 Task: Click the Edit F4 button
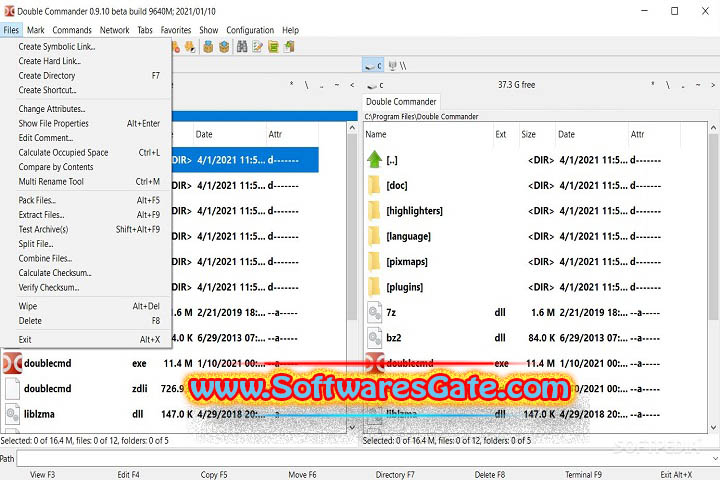point(128,474)
